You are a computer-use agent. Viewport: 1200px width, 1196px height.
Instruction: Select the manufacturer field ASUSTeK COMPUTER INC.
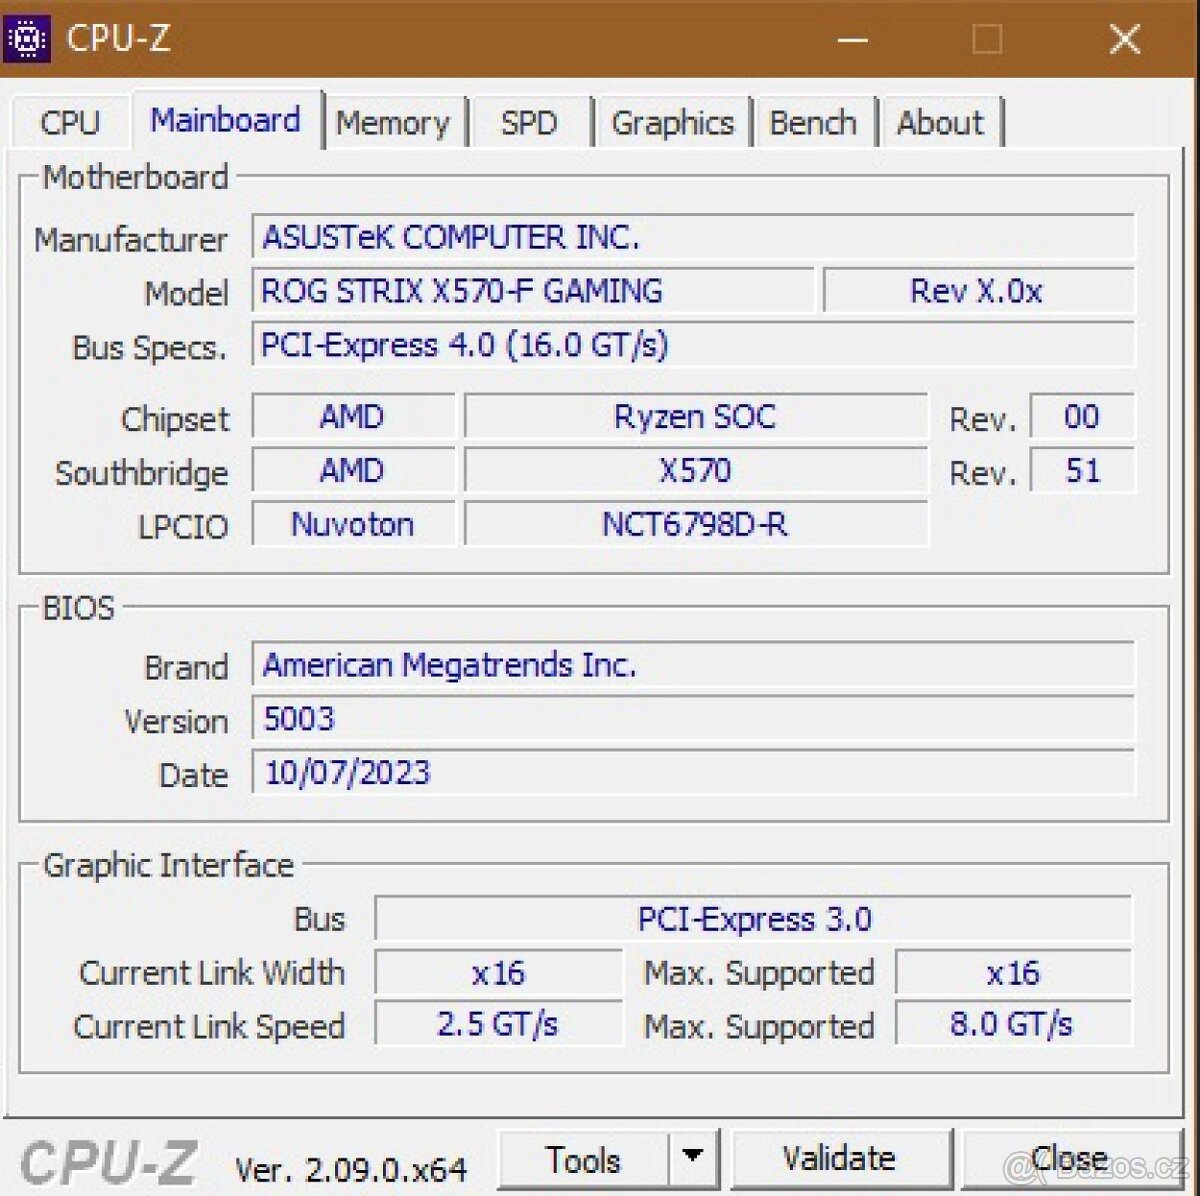693,237
